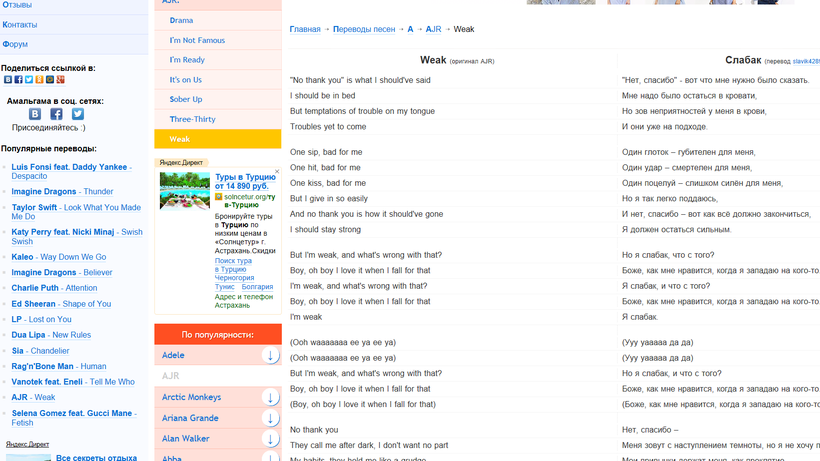Viewport: 820px width, 461px height.
Task: Expand Alan Walker song list arrow
Action: pyautogui.click(x=270, y=439)
